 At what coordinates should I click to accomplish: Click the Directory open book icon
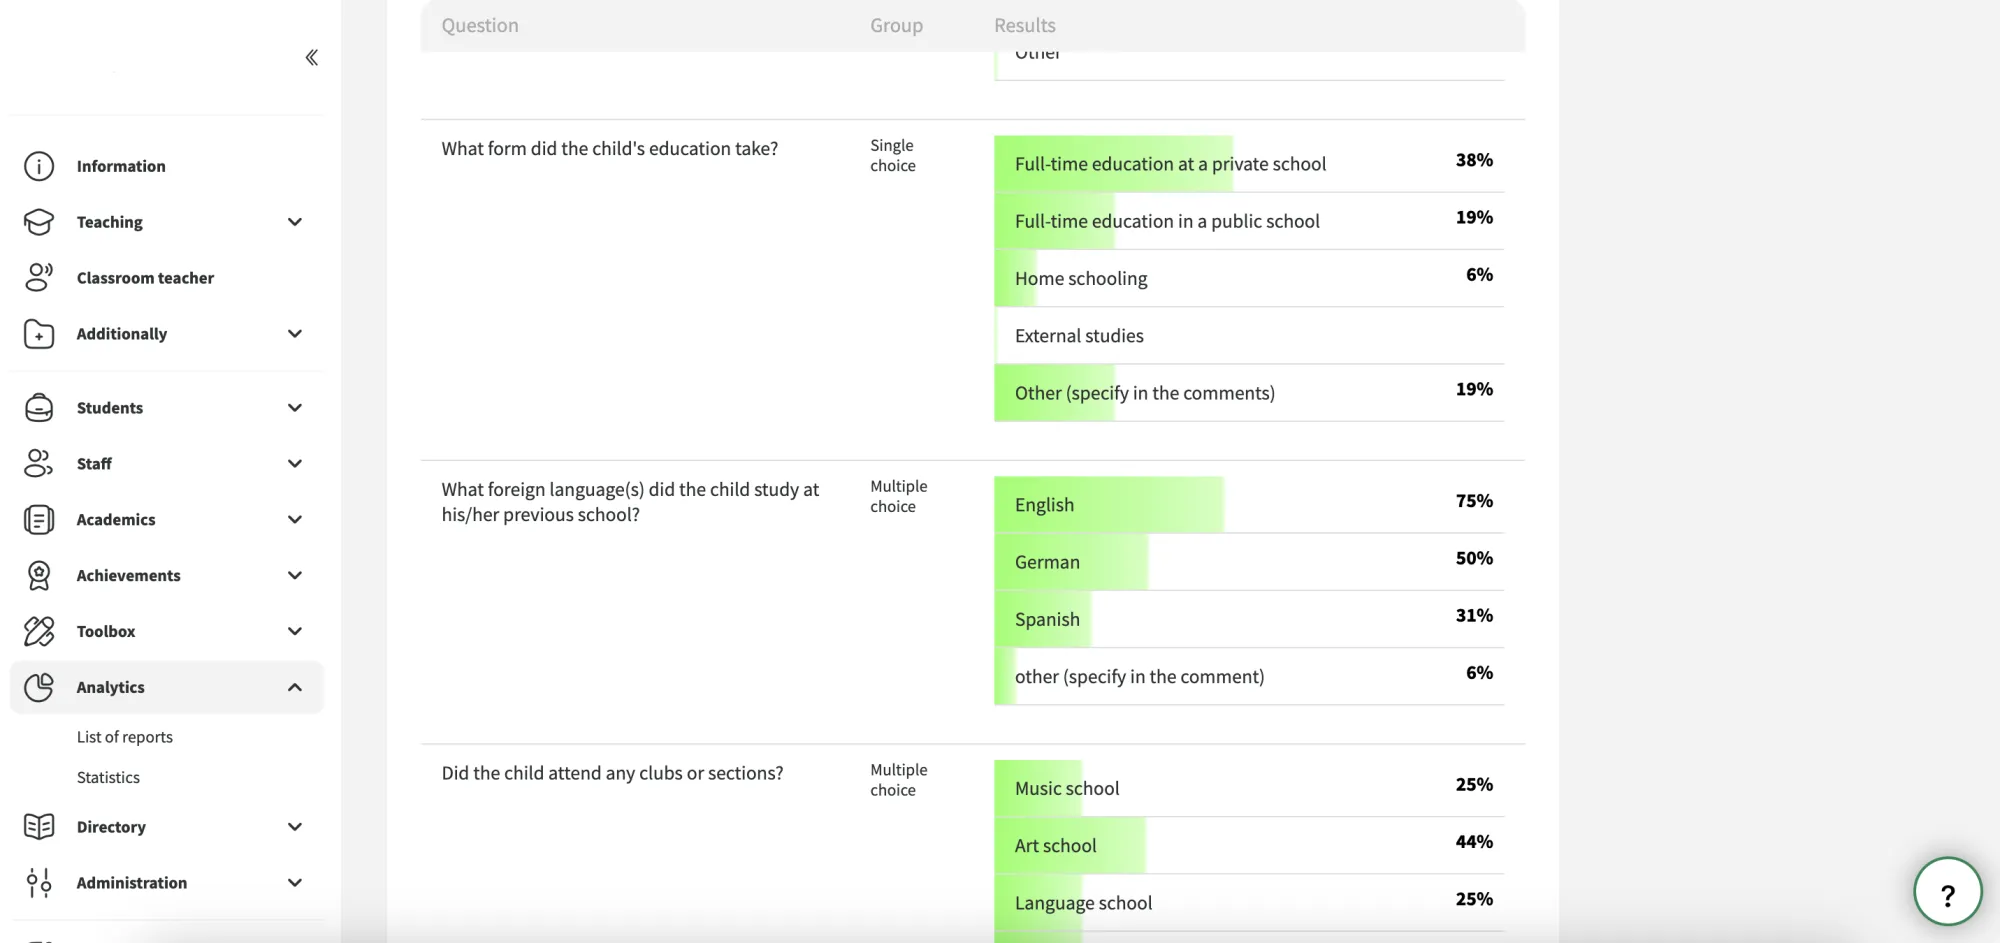pos(39,827)
